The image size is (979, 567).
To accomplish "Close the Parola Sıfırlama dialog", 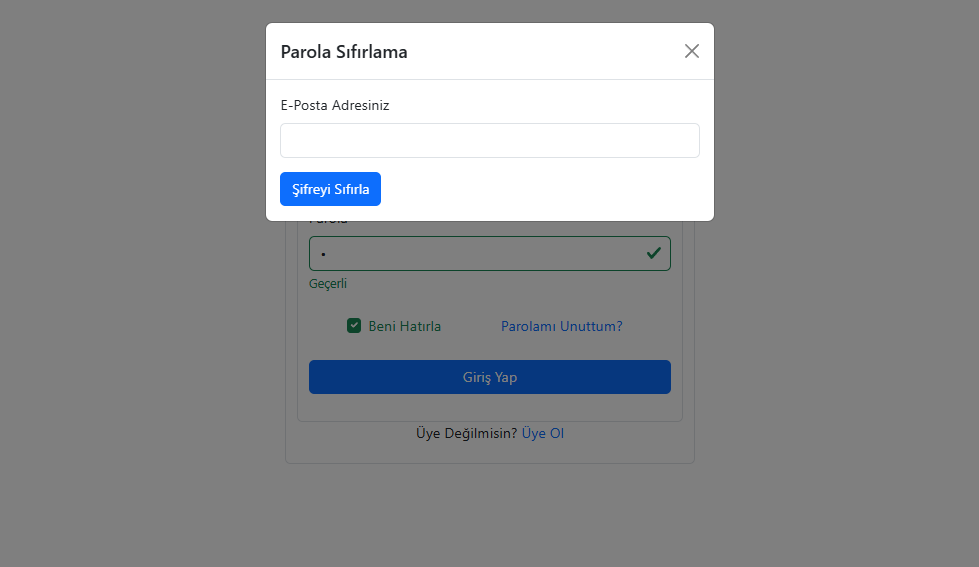I will coord(692,51).
